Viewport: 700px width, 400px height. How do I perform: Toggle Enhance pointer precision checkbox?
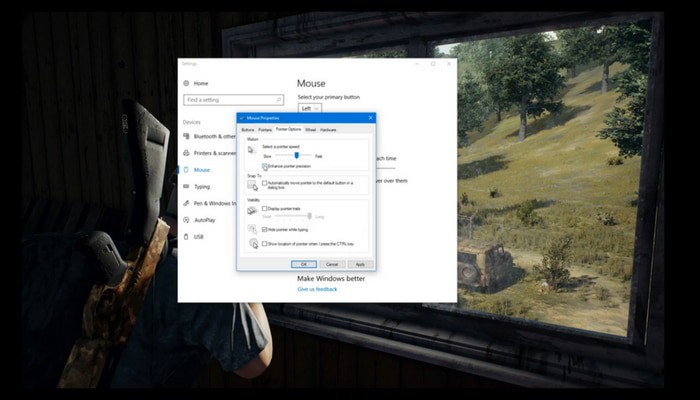click(265, 166)
